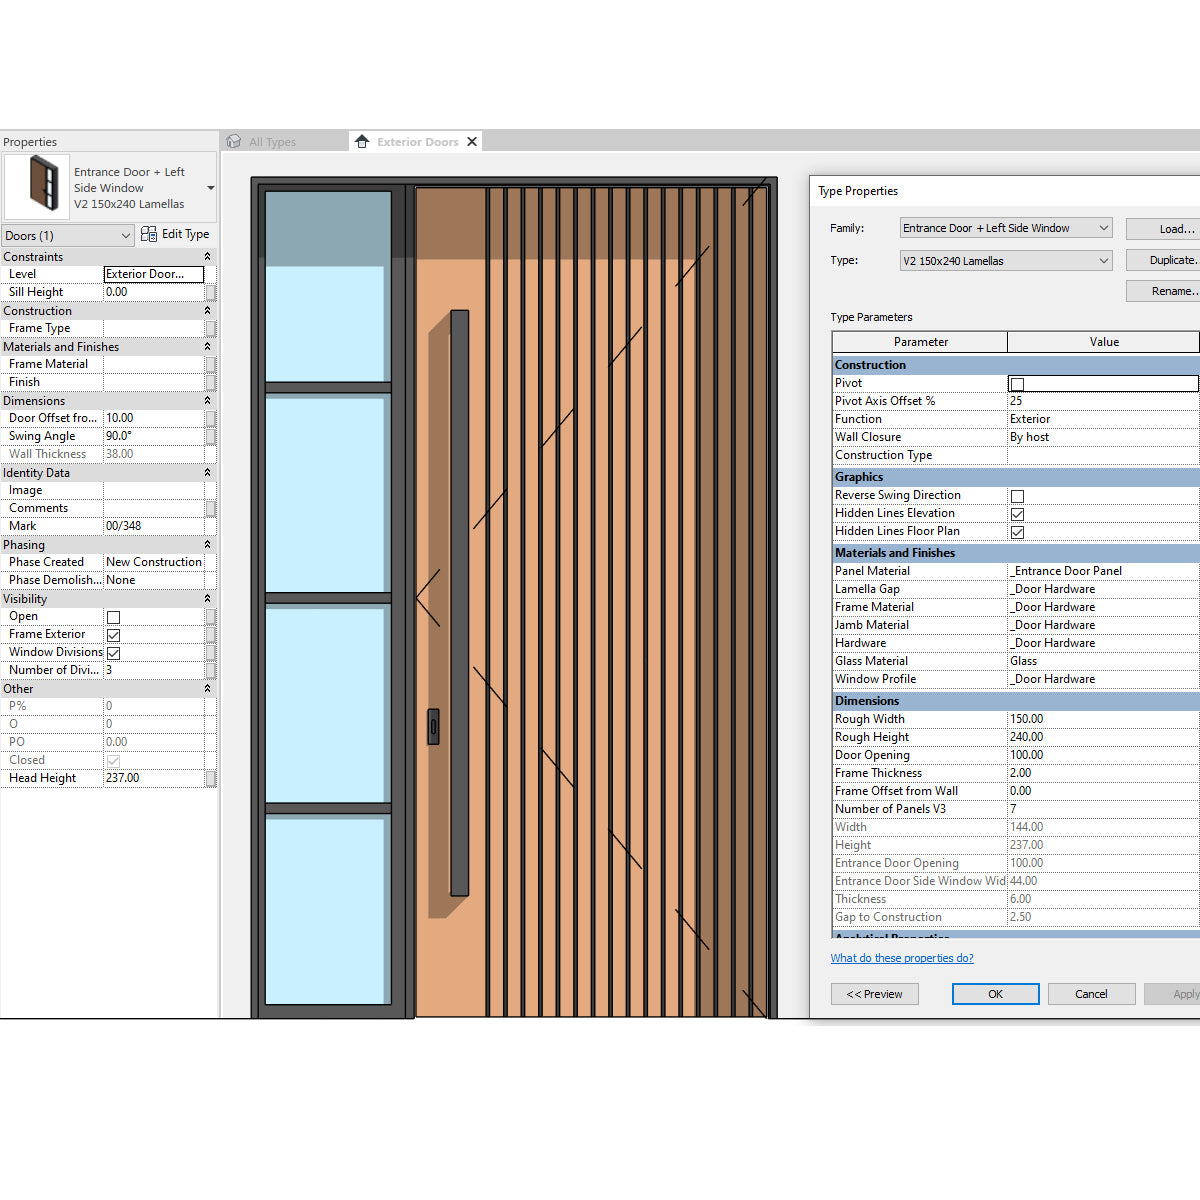1200x1200 pixels.
Task: Collapse the Dimensions group in Properties panel
Action: 207,401
